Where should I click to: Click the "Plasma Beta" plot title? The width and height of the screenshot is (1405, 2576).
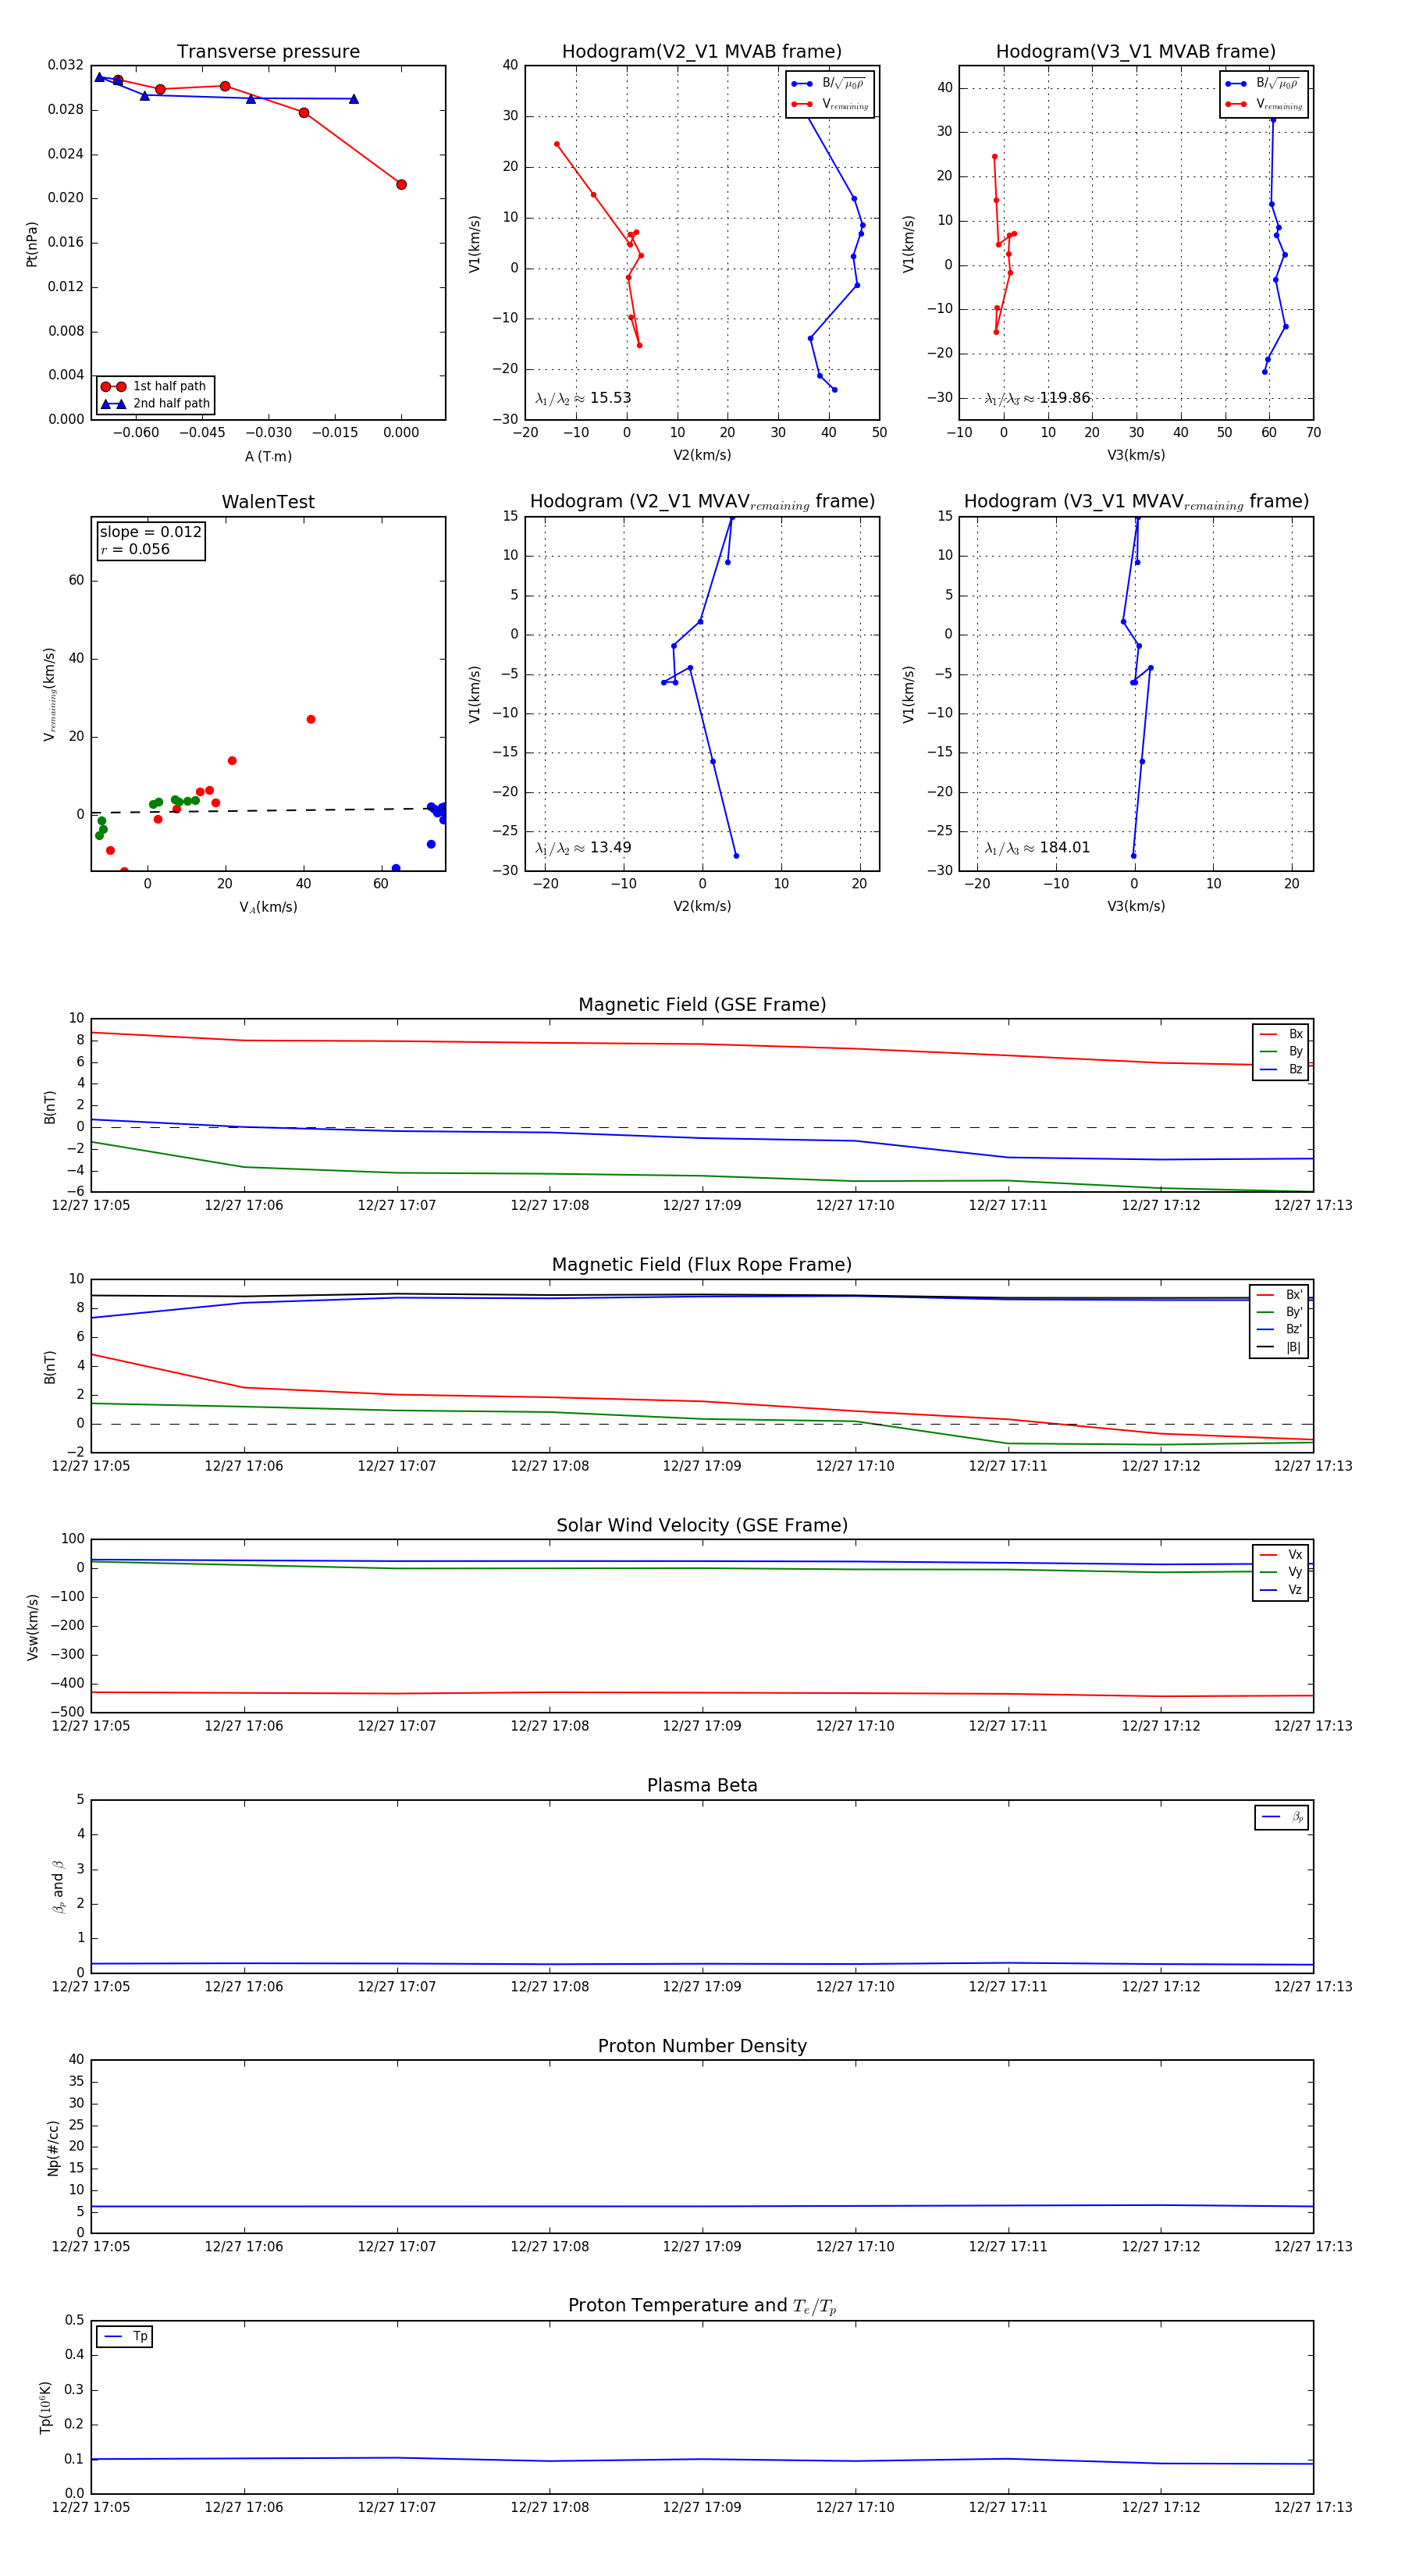(x=702, y=1785)
